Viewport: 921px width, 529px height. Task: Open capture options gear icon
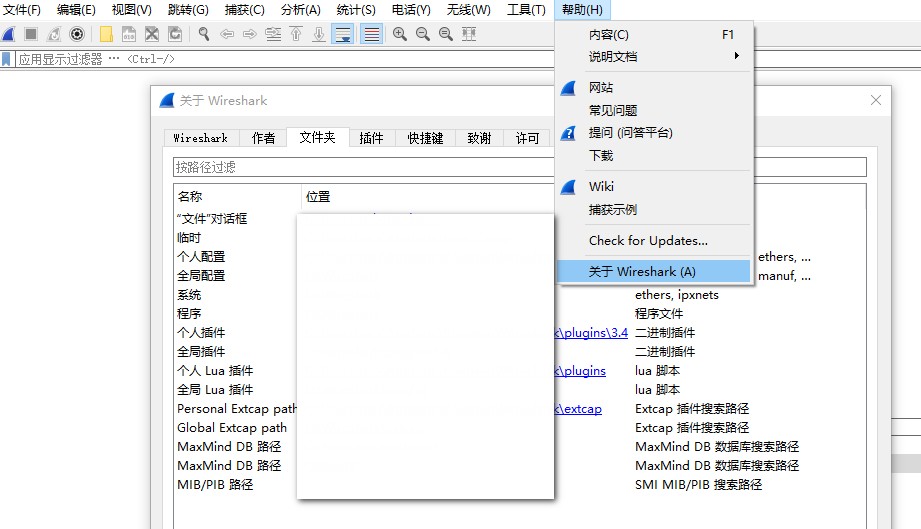click(x=77, y=34)
